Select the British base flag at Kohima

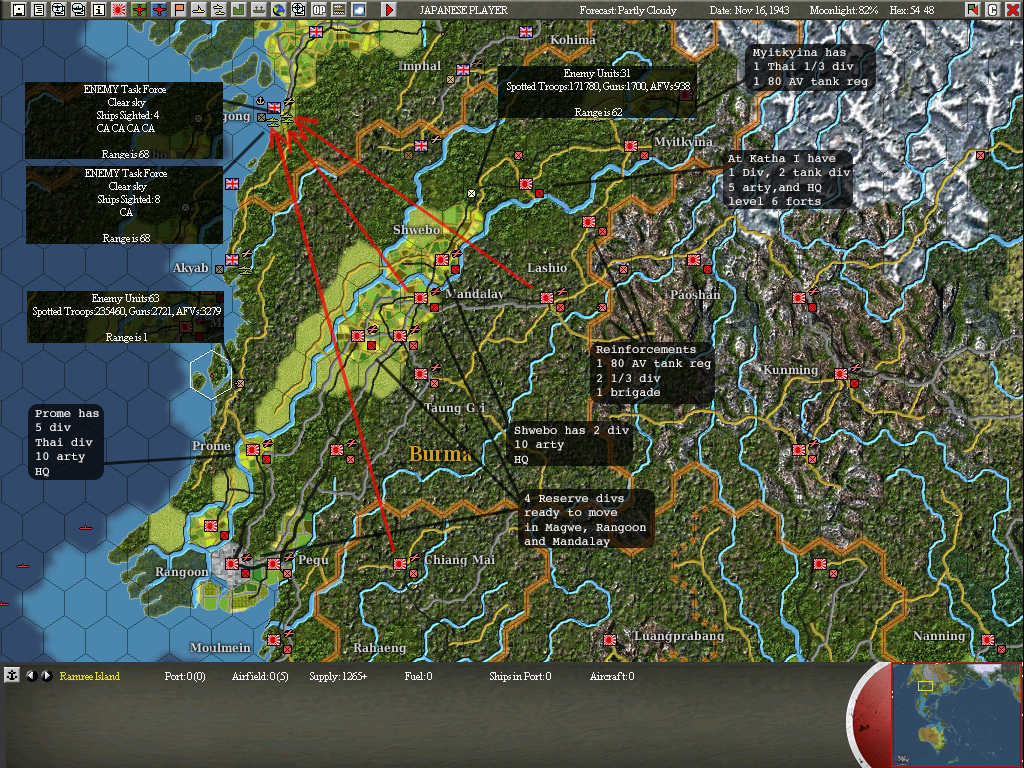point(526,32)
